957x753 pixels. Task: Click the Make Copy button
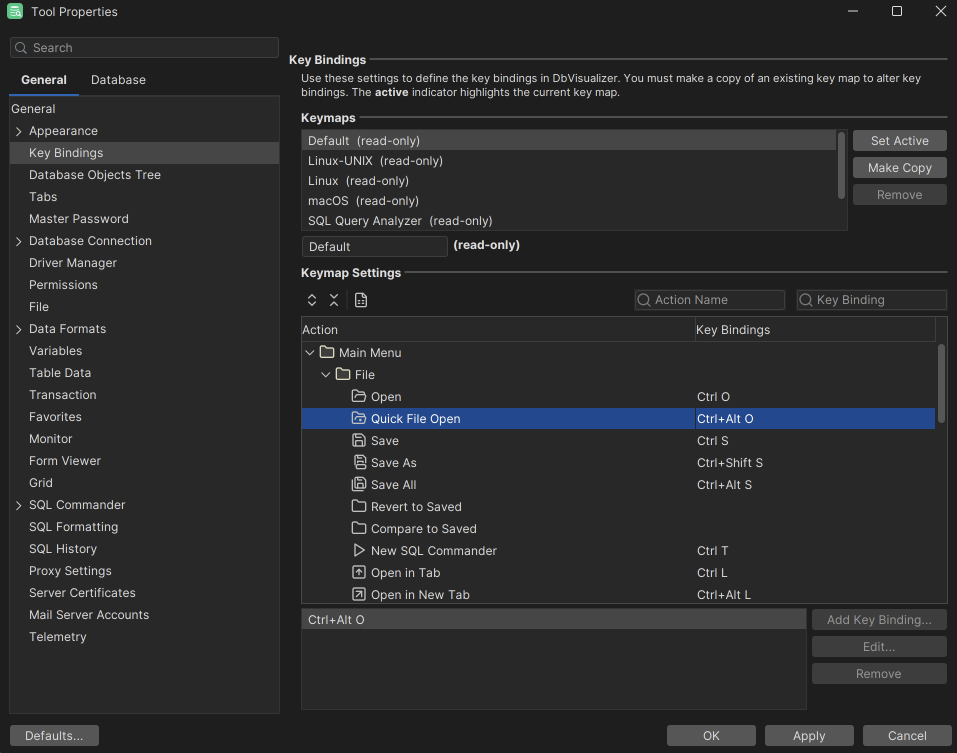(x=898, y=167)
